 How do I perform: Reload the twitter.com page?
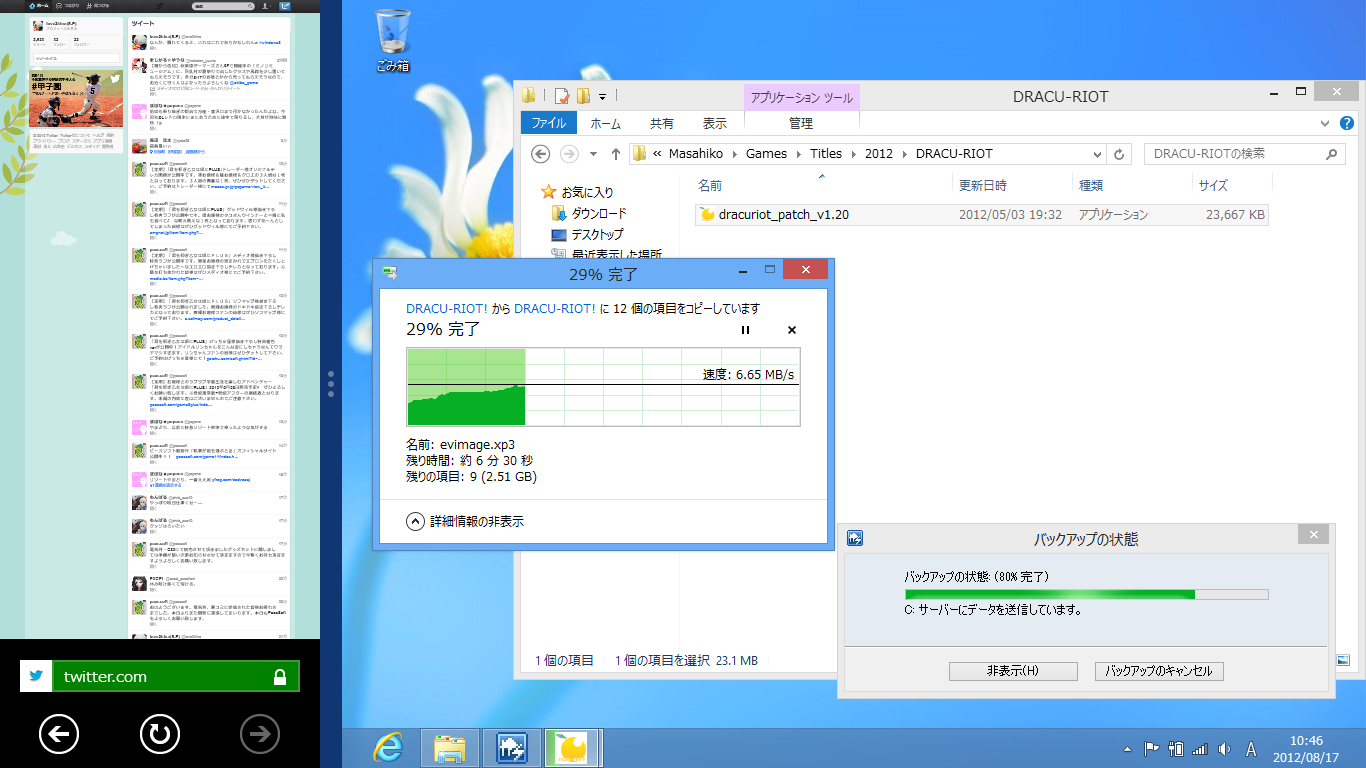pos(159,735)
